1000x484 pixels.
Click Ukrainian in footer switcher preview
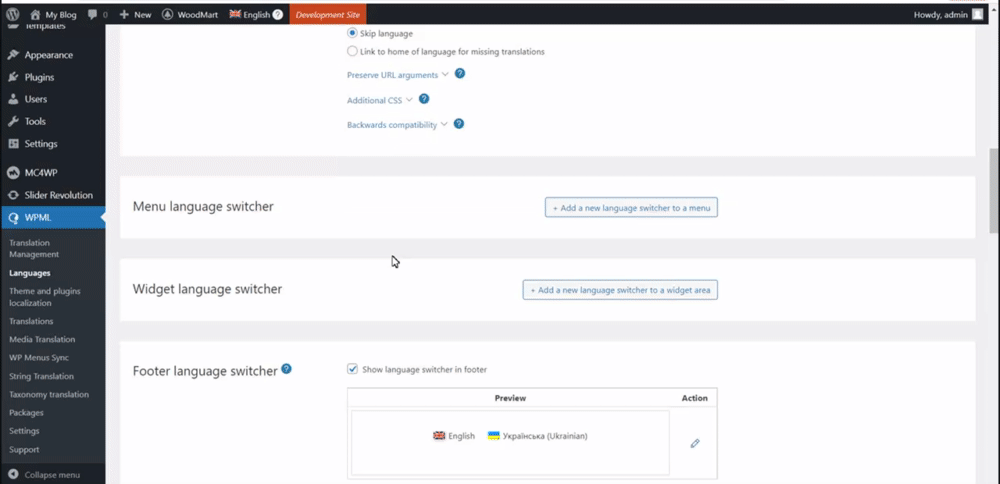point(538,436)
